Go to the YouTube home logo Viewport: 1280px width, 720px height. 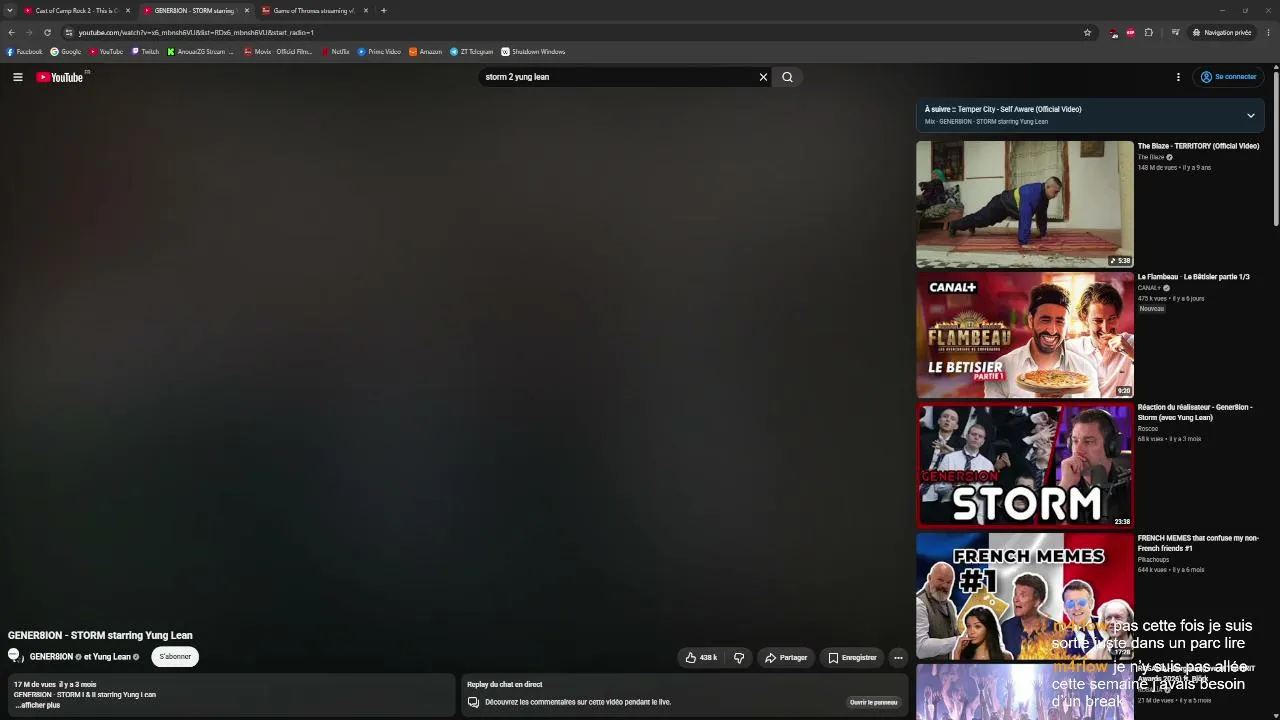[60, 77]
